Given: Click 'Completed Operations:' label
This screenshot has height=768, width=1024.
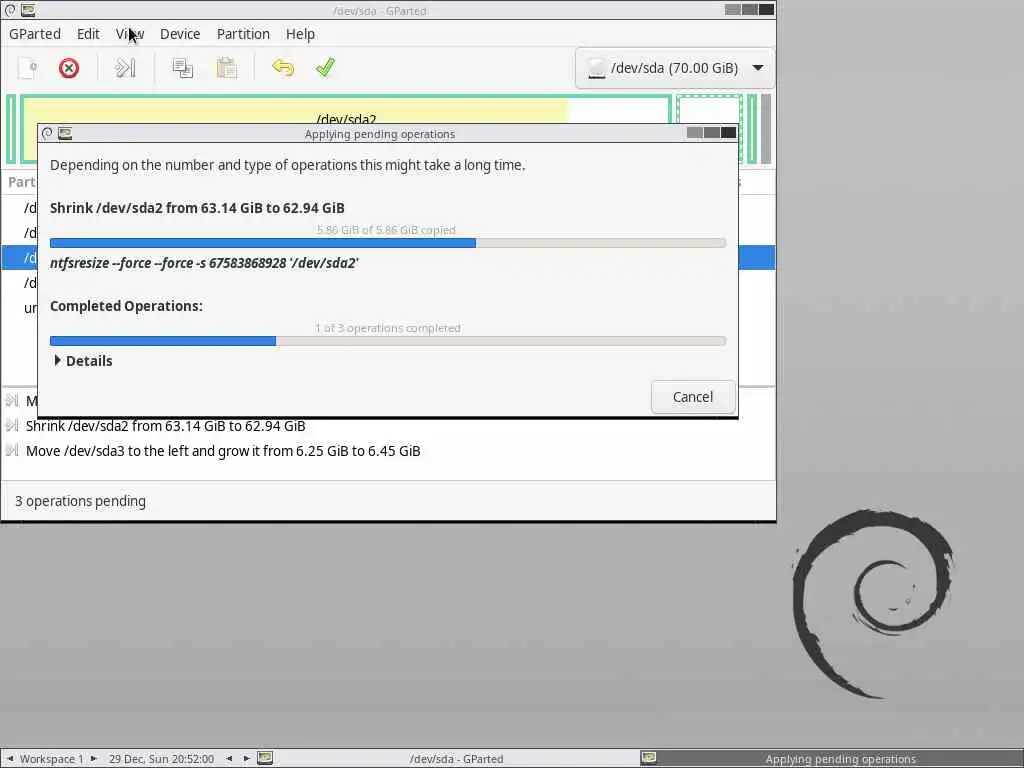Looking at the screenshot, I should pyautogui.click(x=126, y=306).
